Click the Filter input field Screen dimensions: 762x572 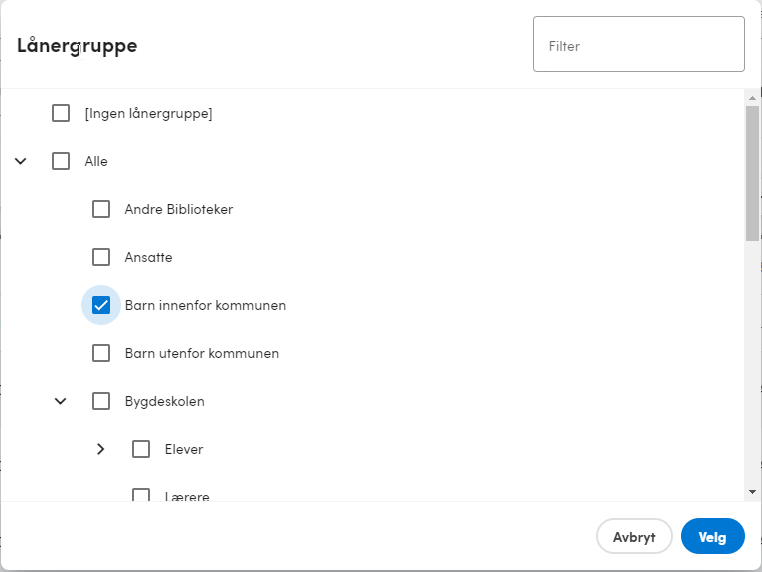pos(639,44)
